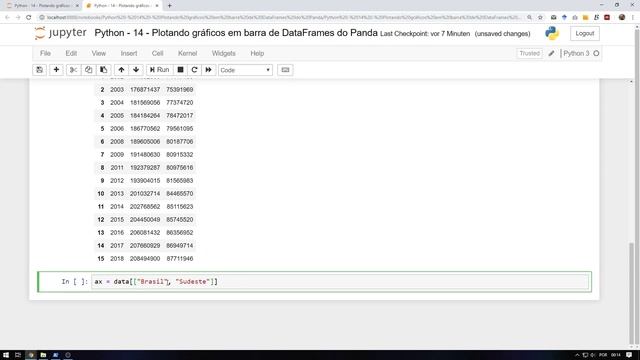The height and width of the screenshot is (360, 640).
Task: Cut selected cells with scissors icon
Action: pyautogui.click(x=73, y=70)
